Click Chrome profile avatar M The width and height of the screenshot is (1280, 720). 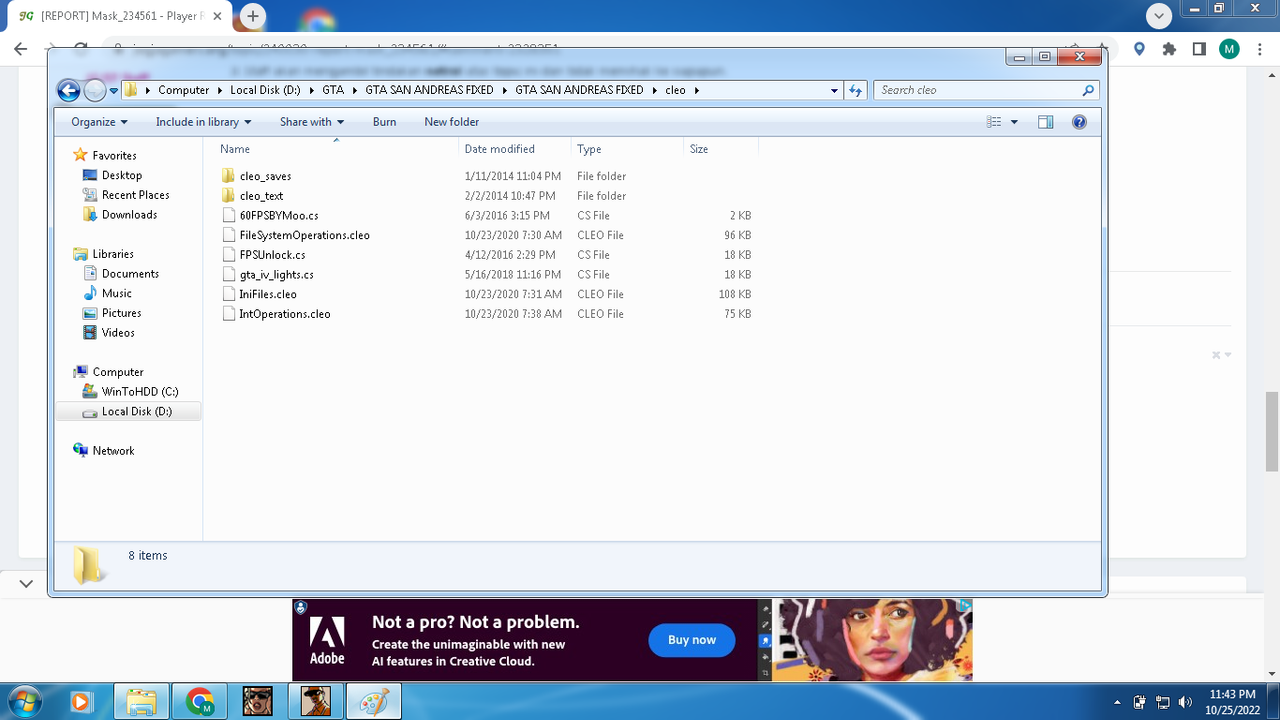tap(1229, 49)
